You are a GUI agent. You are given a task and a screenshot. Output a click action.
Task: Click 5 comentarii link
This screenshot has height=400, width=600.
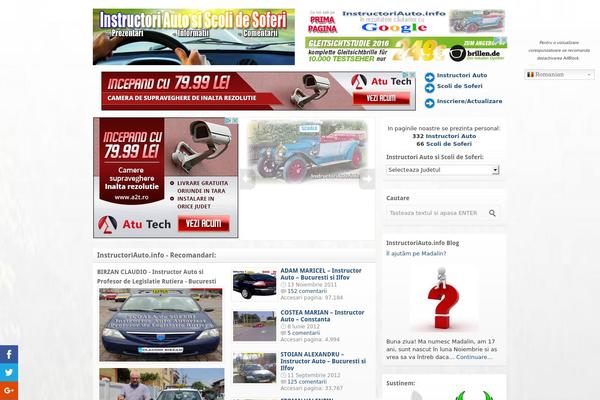pos(303,333)
